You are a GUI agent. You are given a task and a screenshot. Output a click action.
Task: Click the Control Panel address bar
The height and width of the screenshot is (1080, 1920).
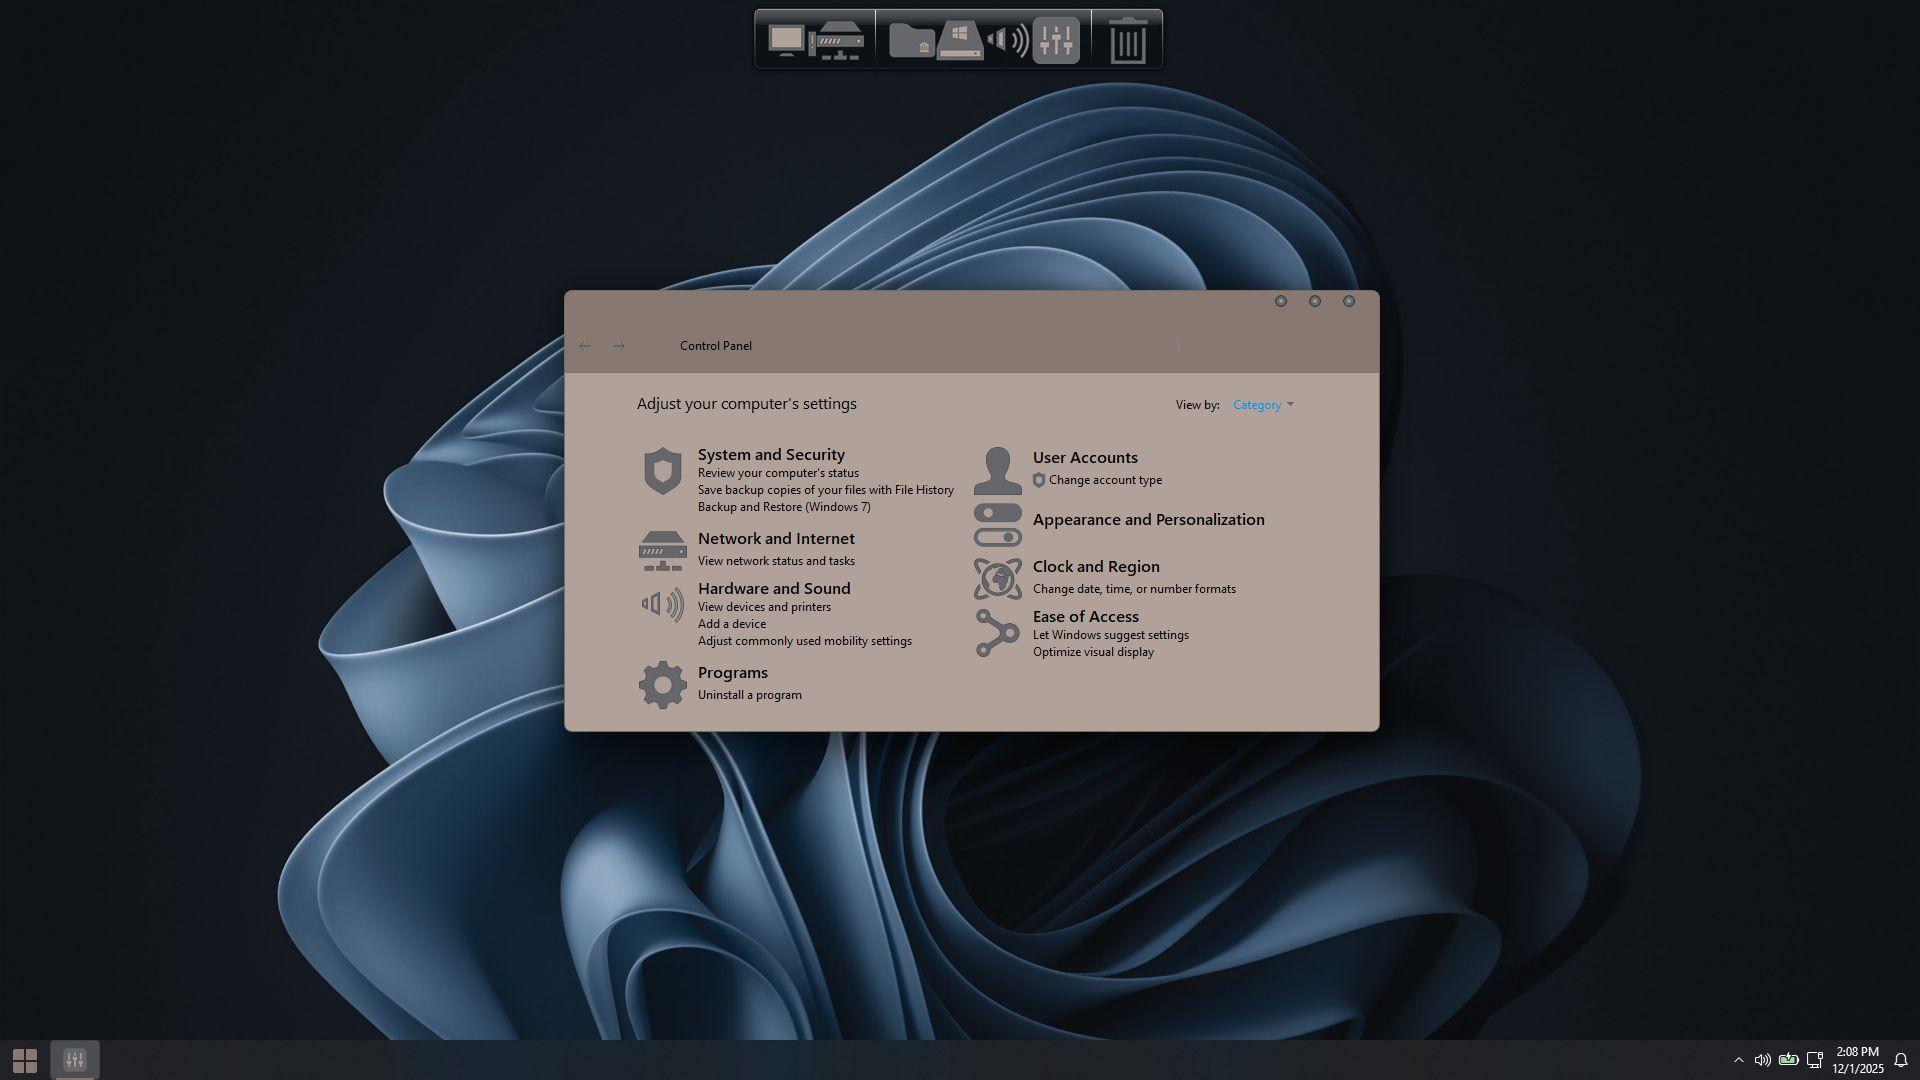900,346
